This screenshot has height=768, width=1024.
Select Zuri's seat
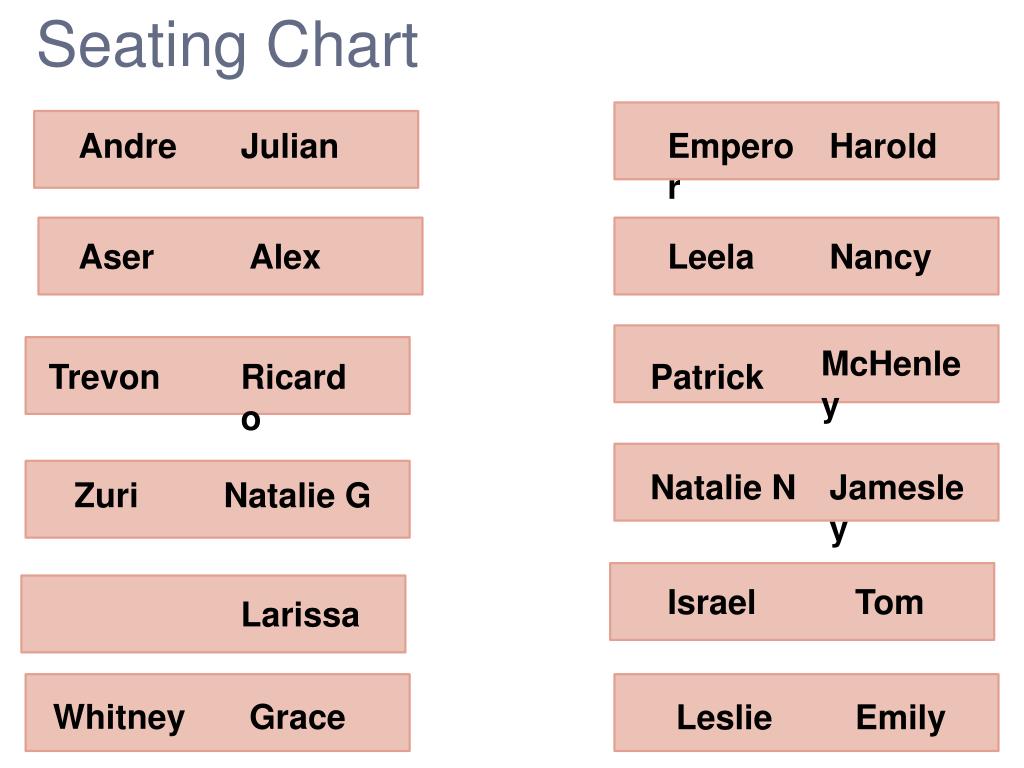(106, 495)
